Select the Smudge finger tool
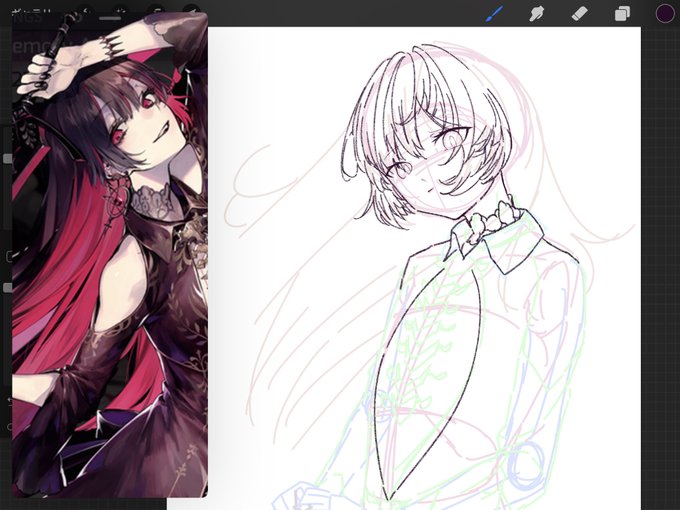Screen dimensions: 680x510 pyautogui.click(x=537, y=13)
